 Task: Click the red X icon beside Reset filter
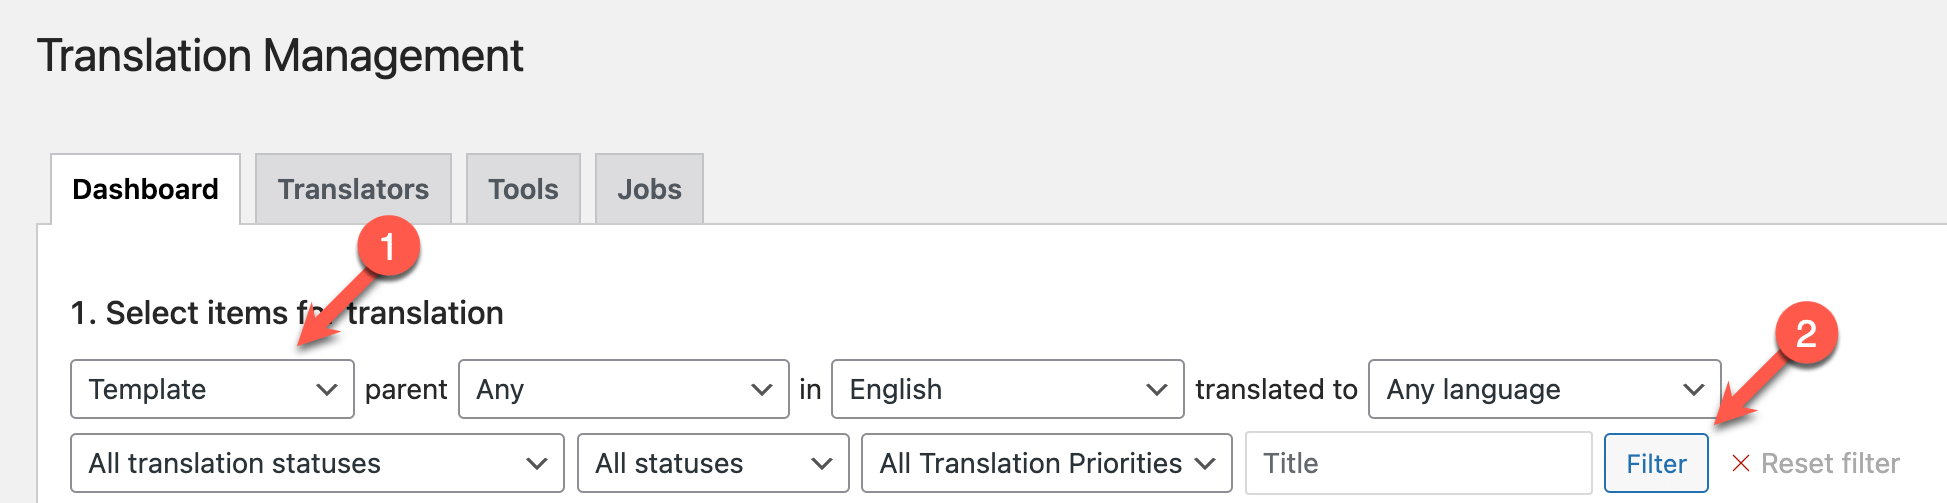1740,463
